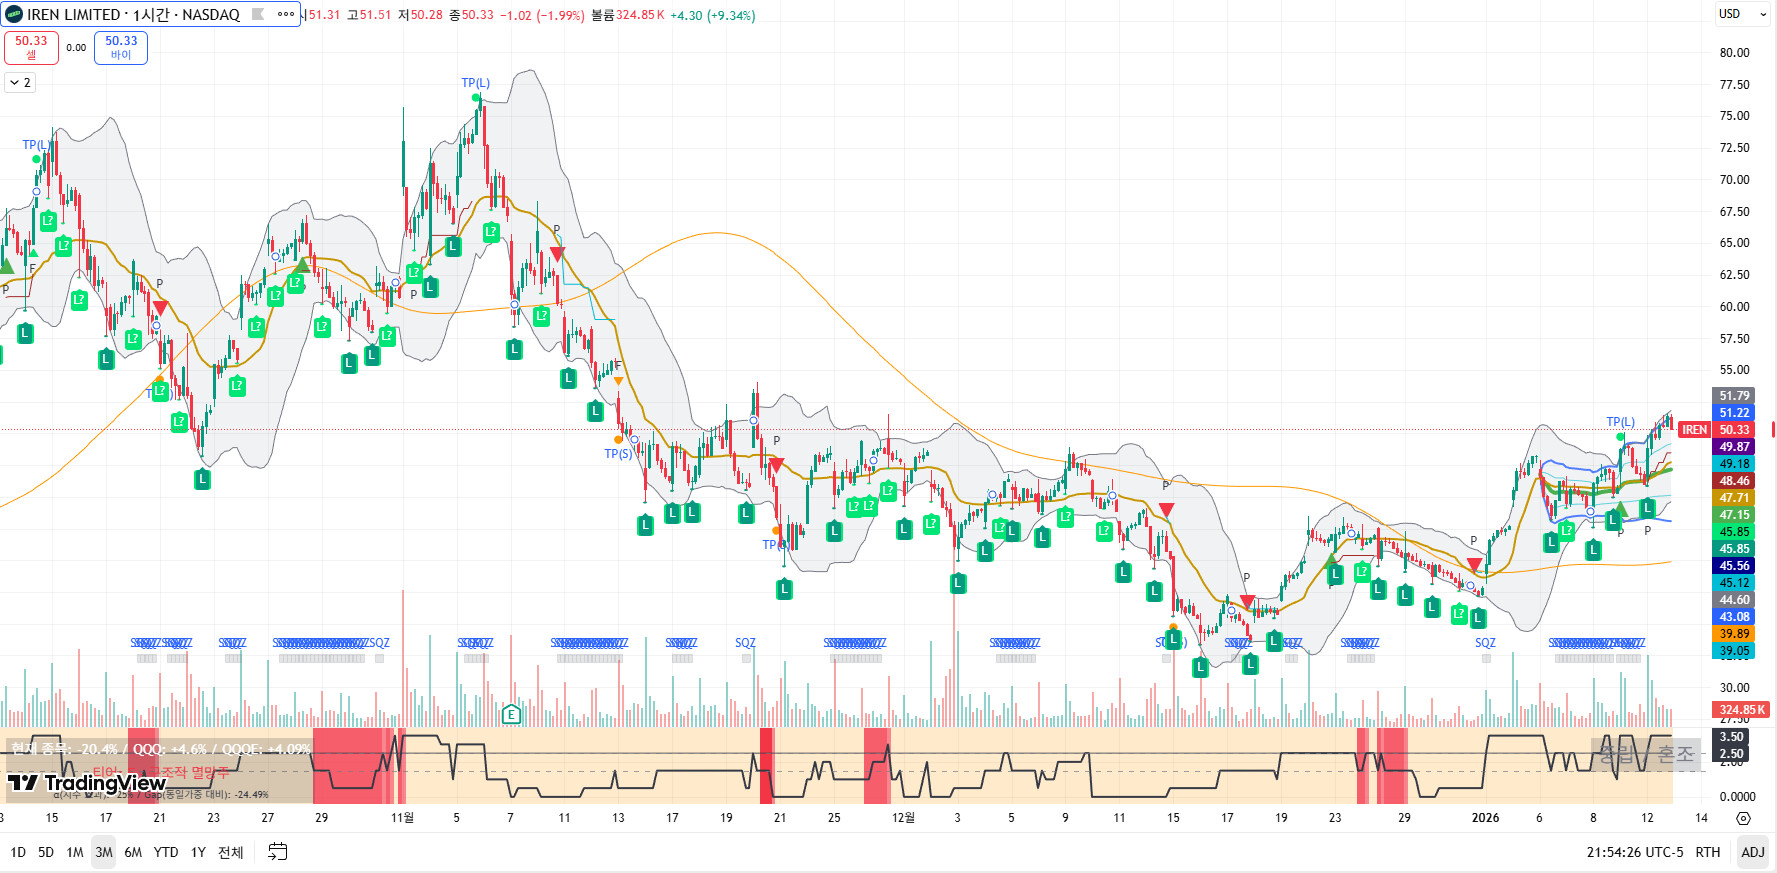
Task: Click the 65.00 price axis value
Action: [x=1734, y=243]
